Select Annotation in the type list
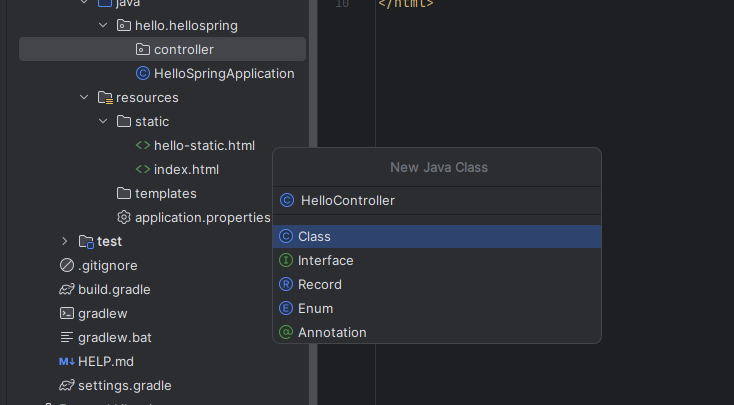Image resolution: width=734 pixels, height=405 pixels. [332, 332]
